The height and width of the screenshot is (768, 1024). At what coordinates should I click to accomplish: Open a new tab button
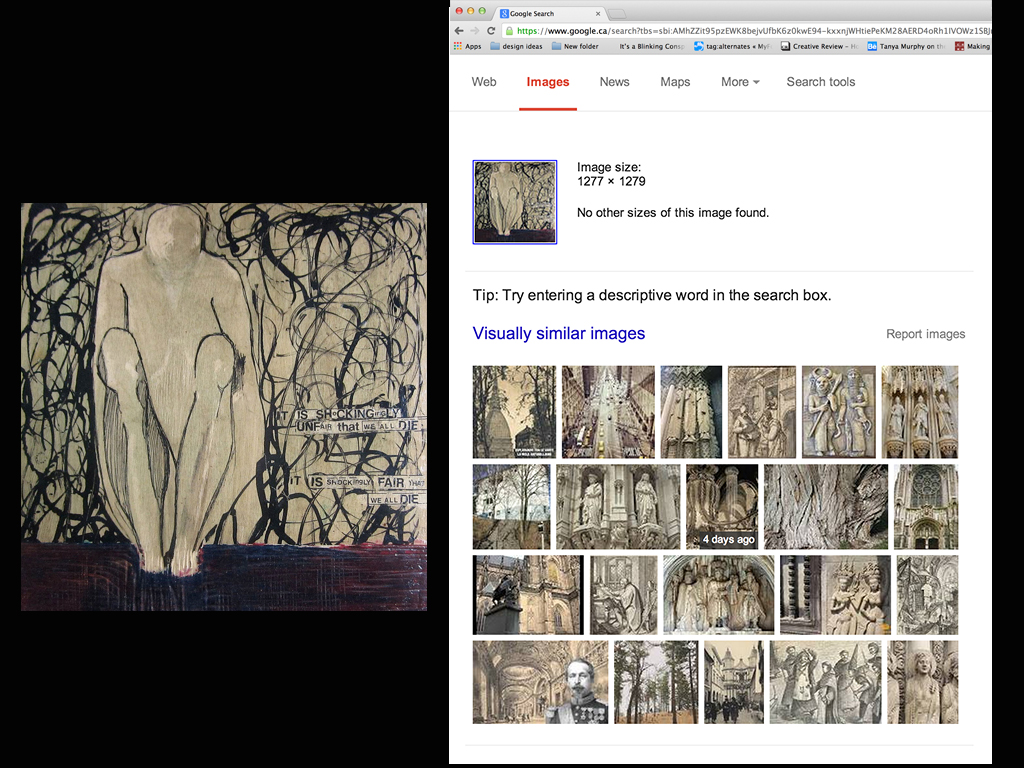coord(619,14)
